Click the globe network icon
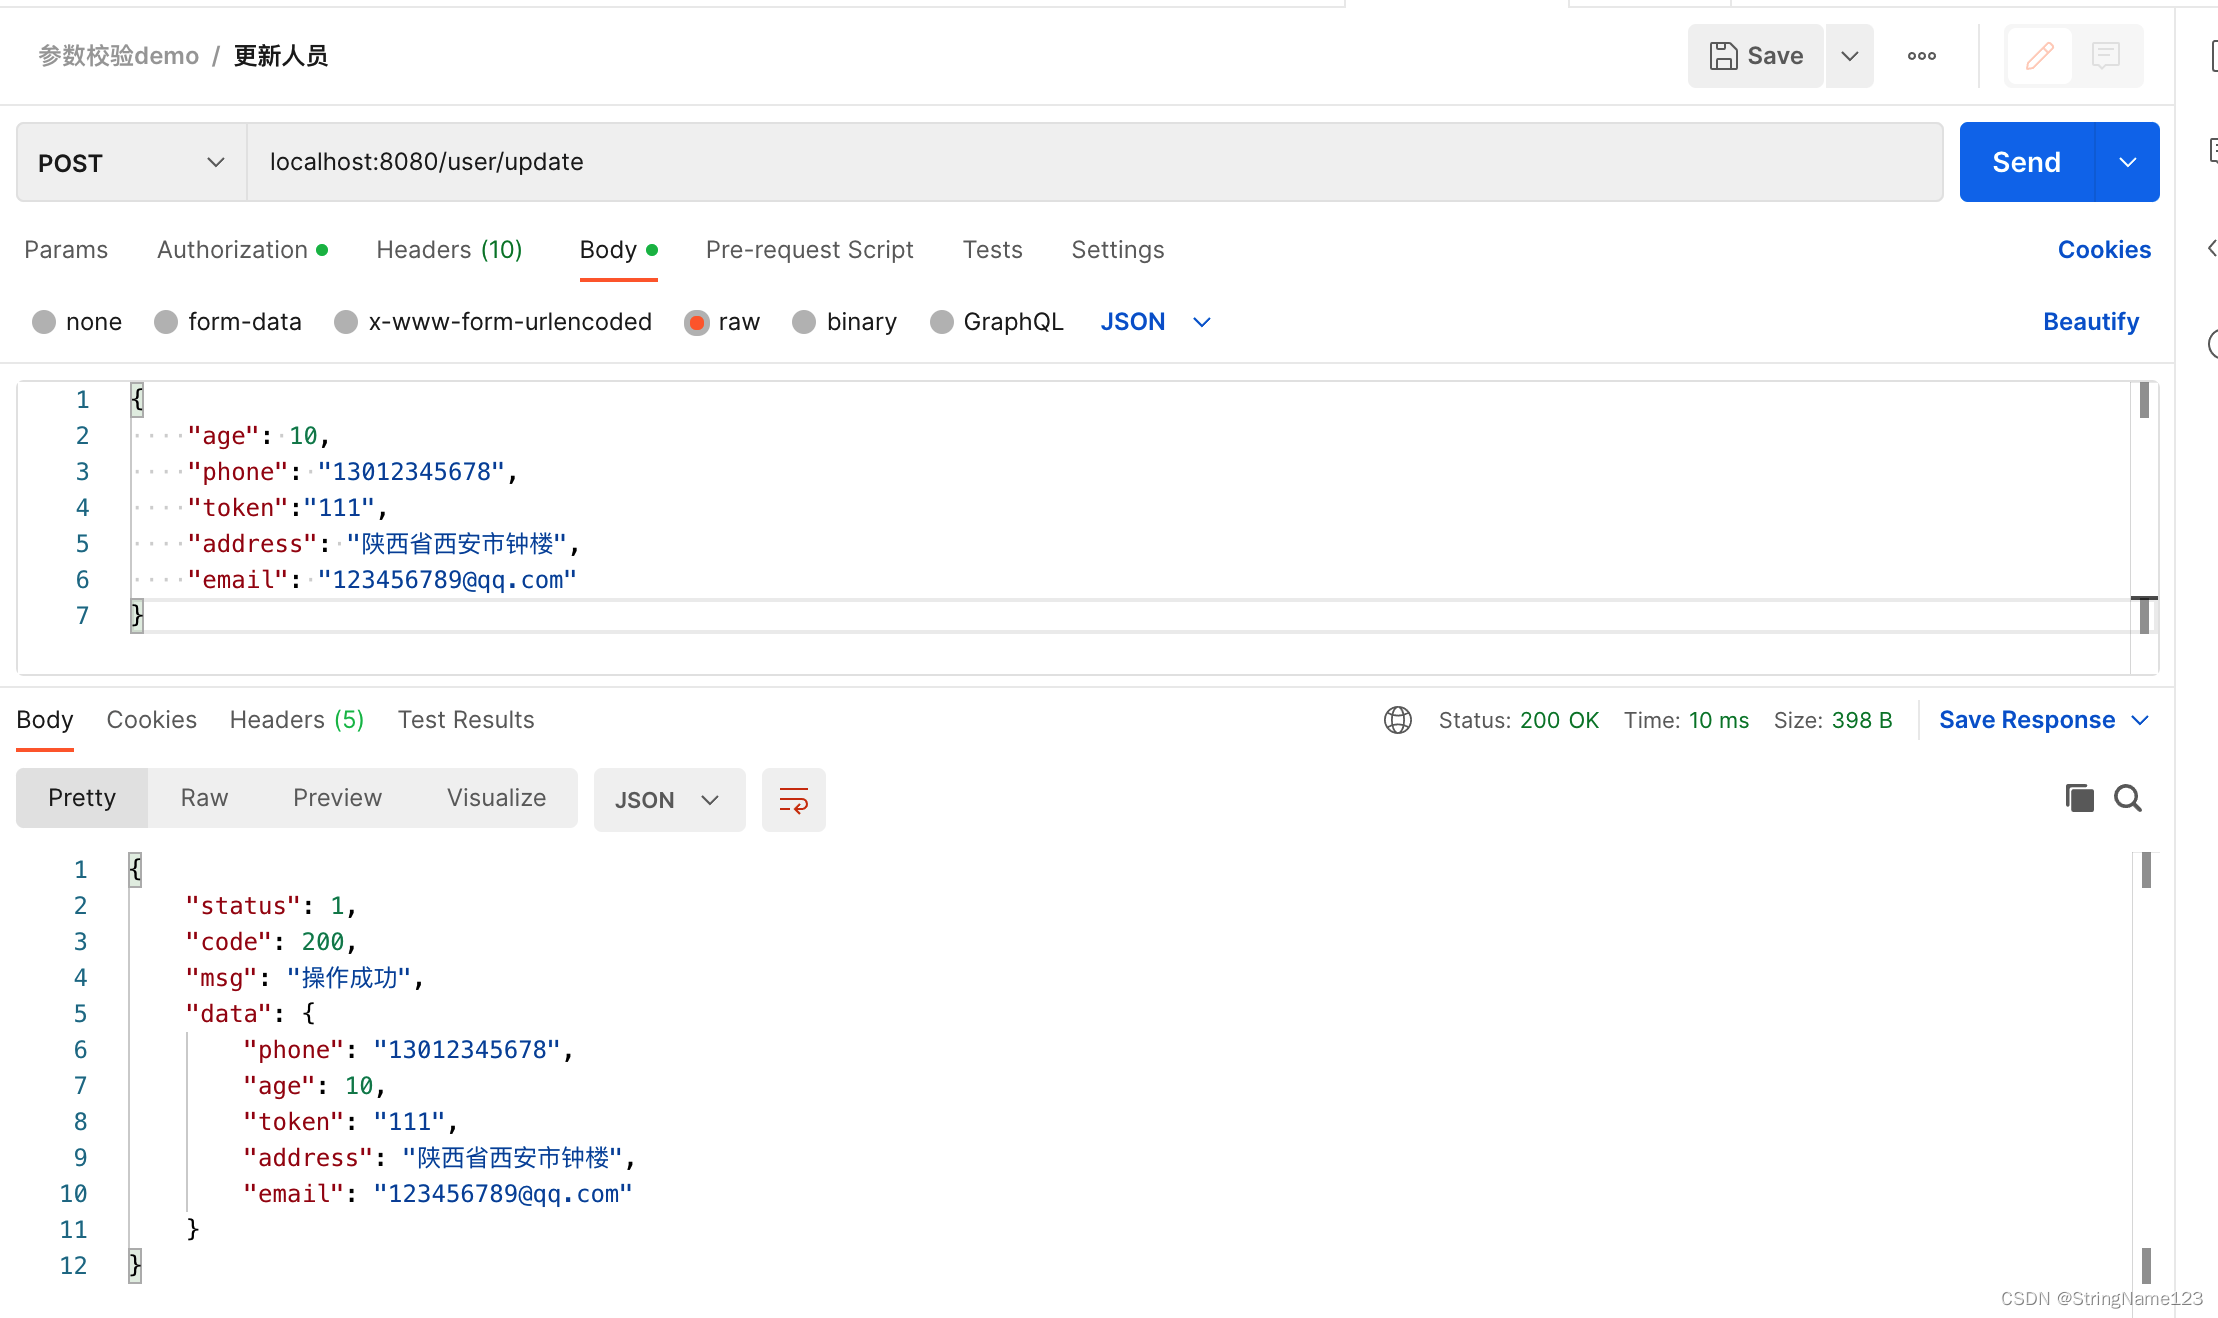2218x1318 pixels. click(1397, 720)
